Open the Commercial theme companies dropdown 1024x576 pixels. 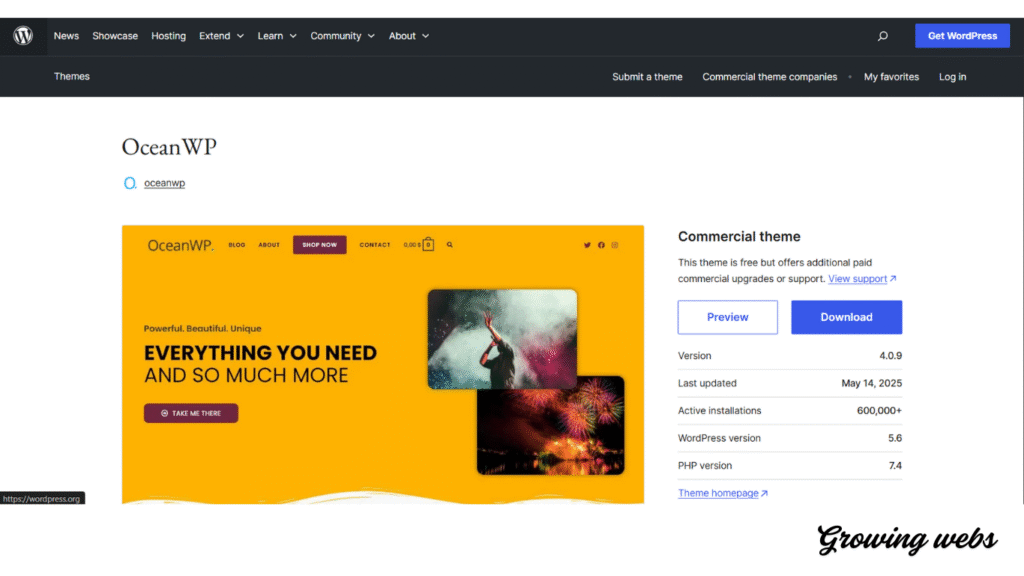(770, 76)
